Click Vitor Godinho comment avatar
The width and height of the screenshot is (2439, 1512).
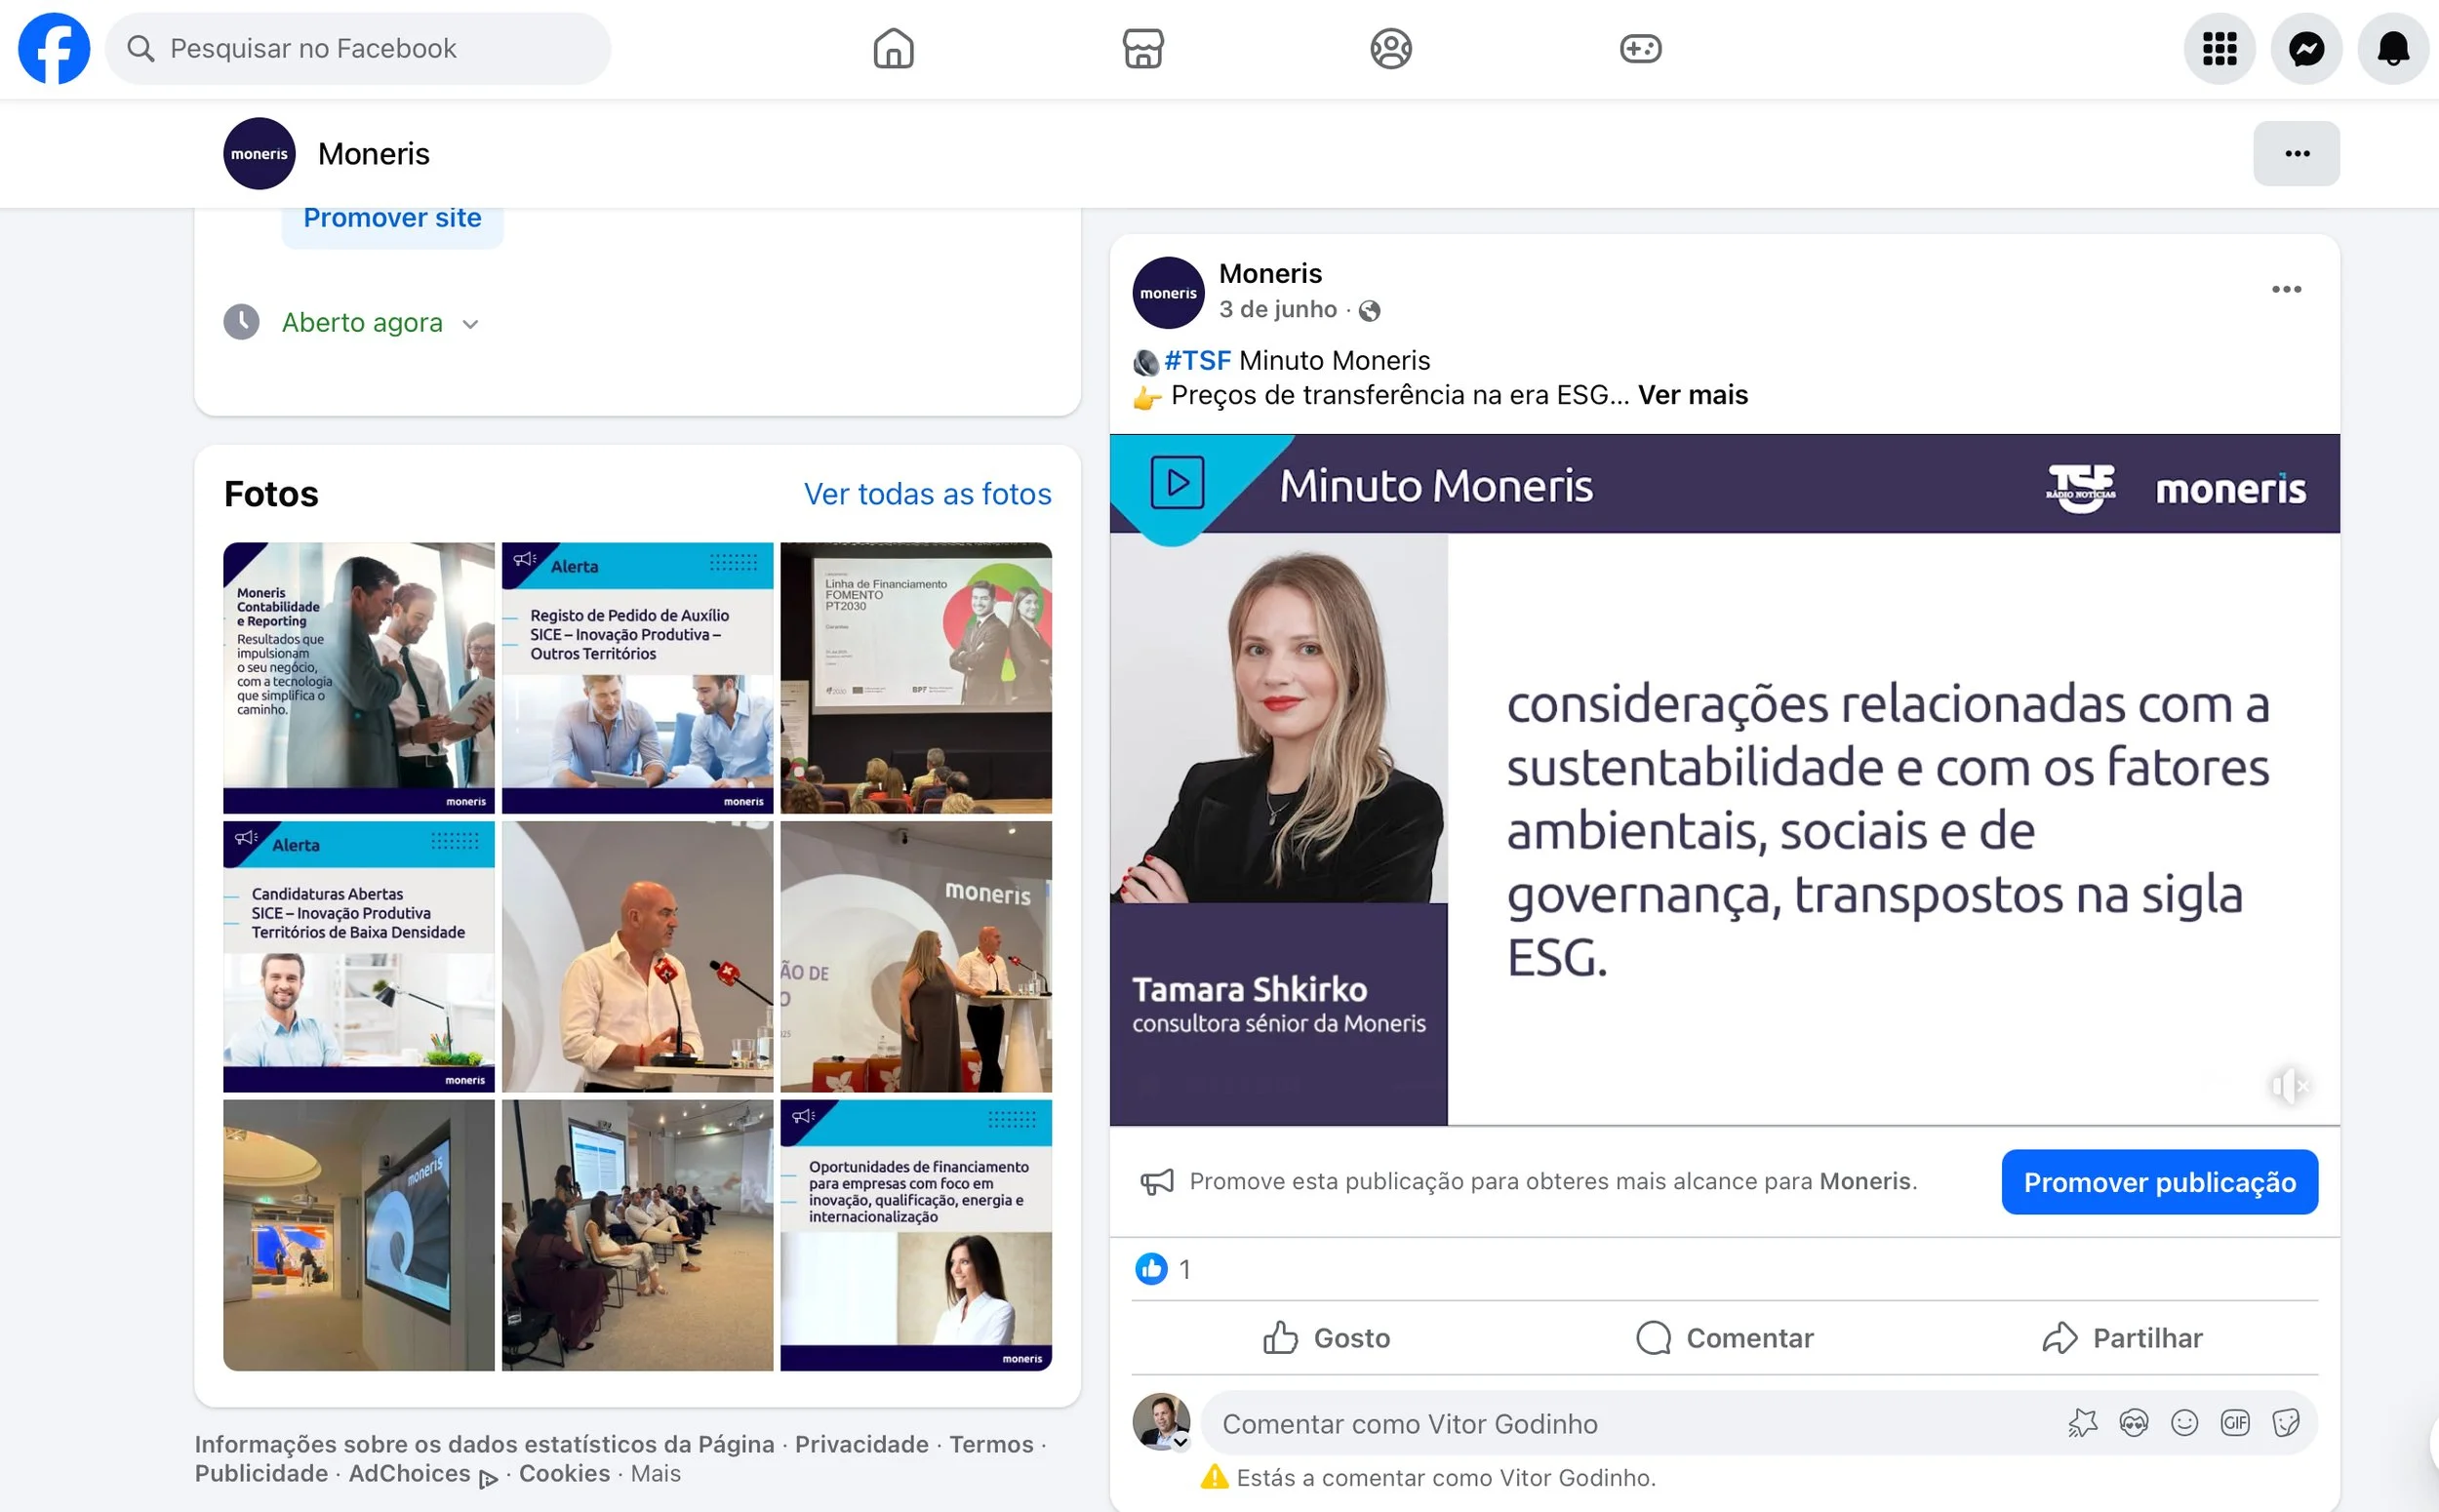click(1160, 1421)
